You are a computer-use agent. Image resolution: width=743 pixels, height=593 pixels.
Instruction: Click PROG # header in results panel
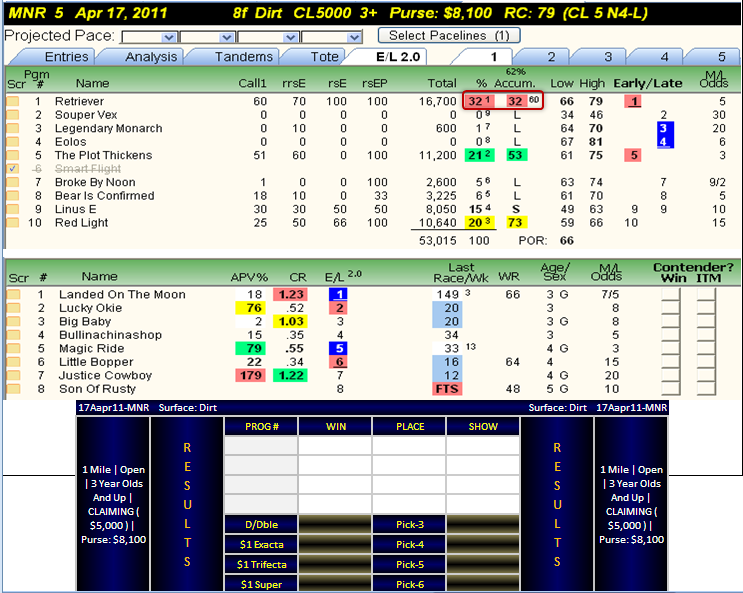click(261, 427)
